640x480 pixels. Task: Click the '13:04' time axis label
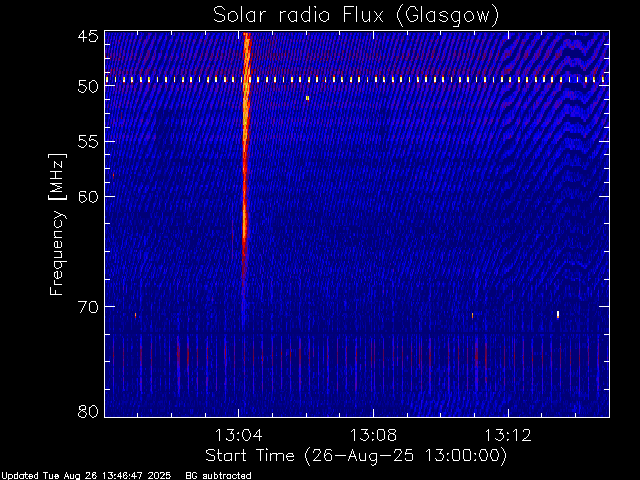pos(238,435)
